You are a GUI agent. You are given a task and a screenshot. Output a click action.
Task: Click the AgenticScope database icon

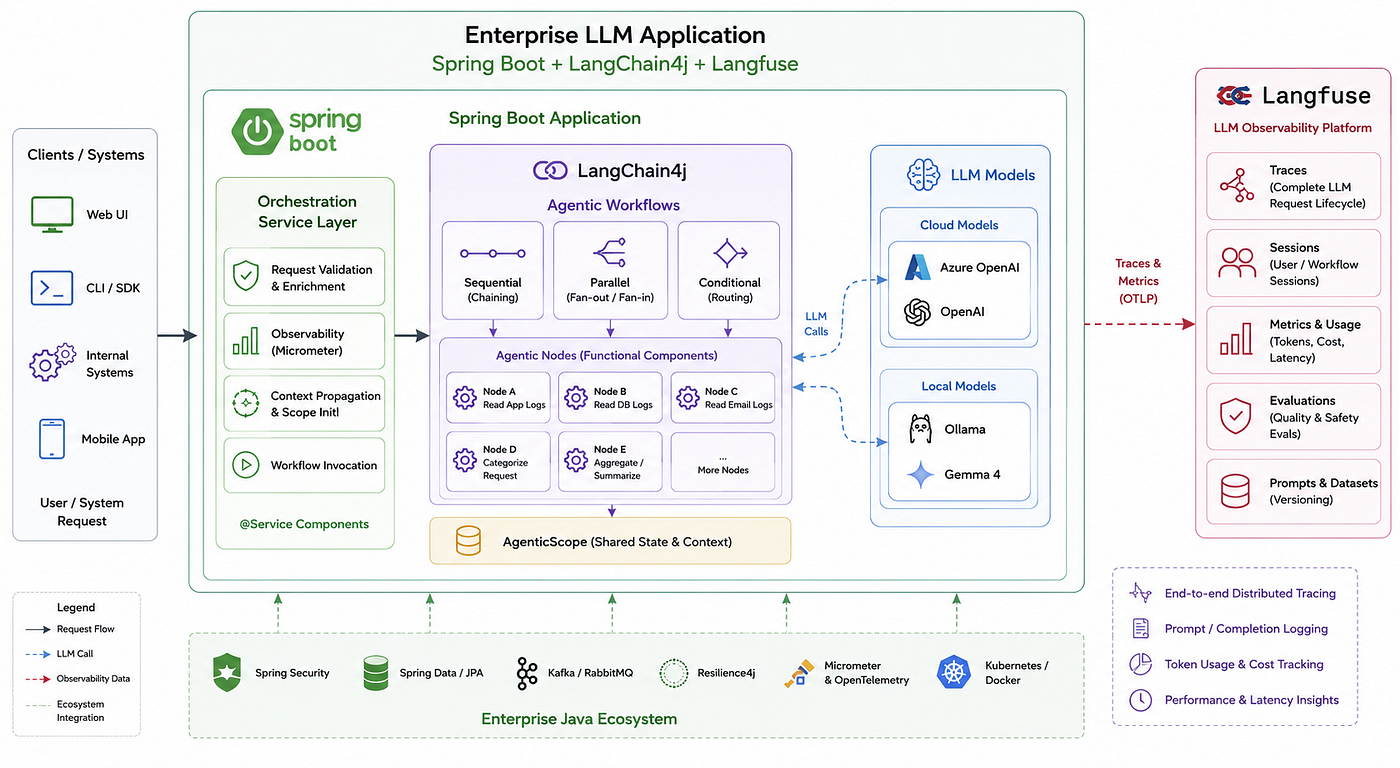468,541
